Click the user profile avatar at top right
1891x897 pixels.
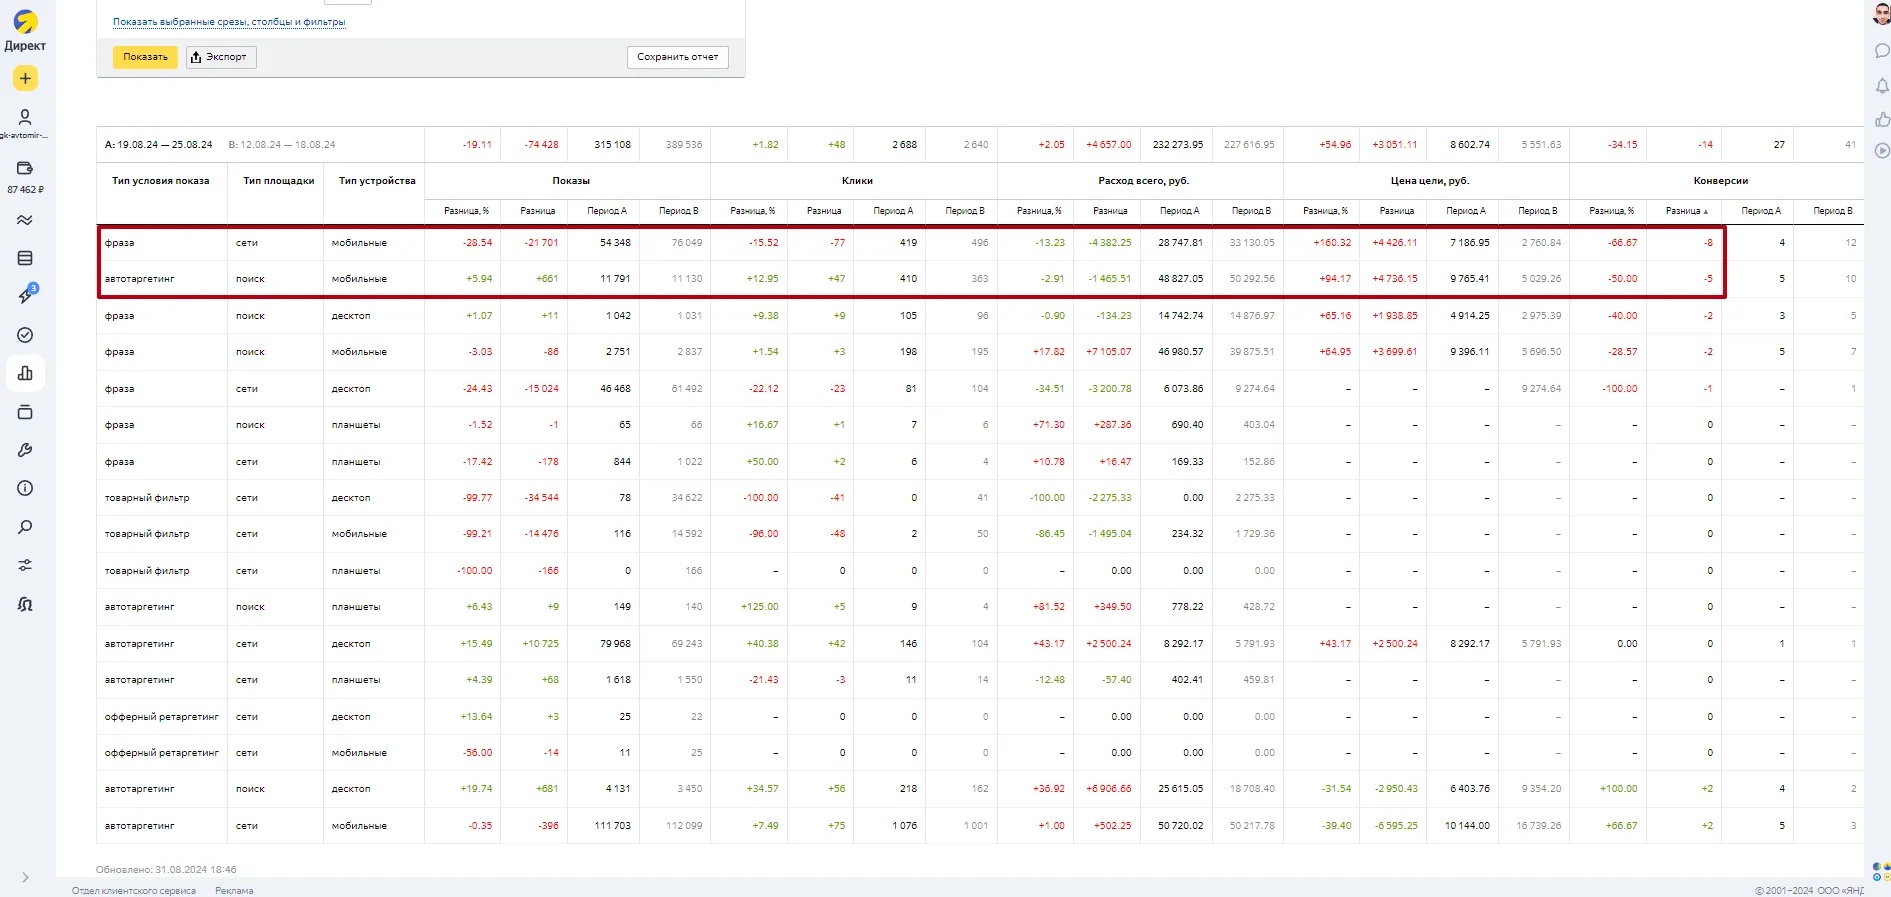tap(1881, 15)
